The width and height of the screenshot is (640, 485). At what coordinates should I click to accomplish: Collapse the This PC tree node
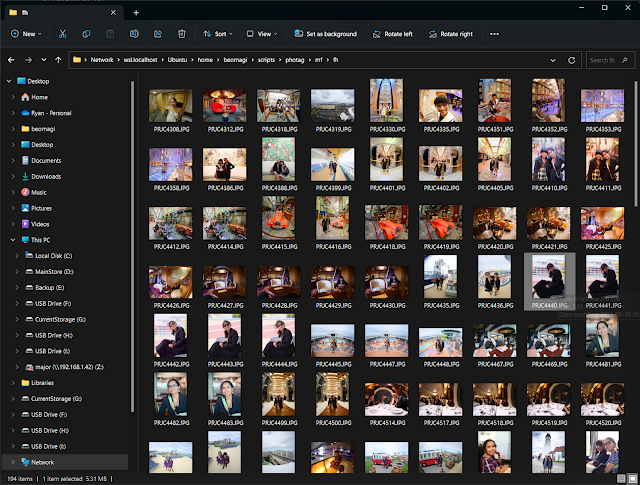pyautogui.click(x=13, y=240)
